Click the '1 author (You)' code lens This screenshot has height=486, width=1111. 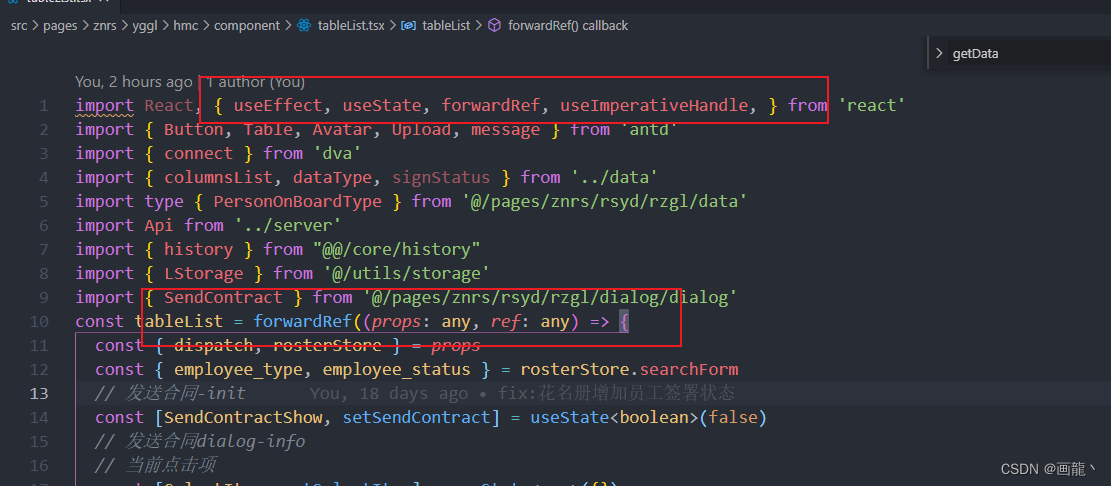tap(256, 82)
